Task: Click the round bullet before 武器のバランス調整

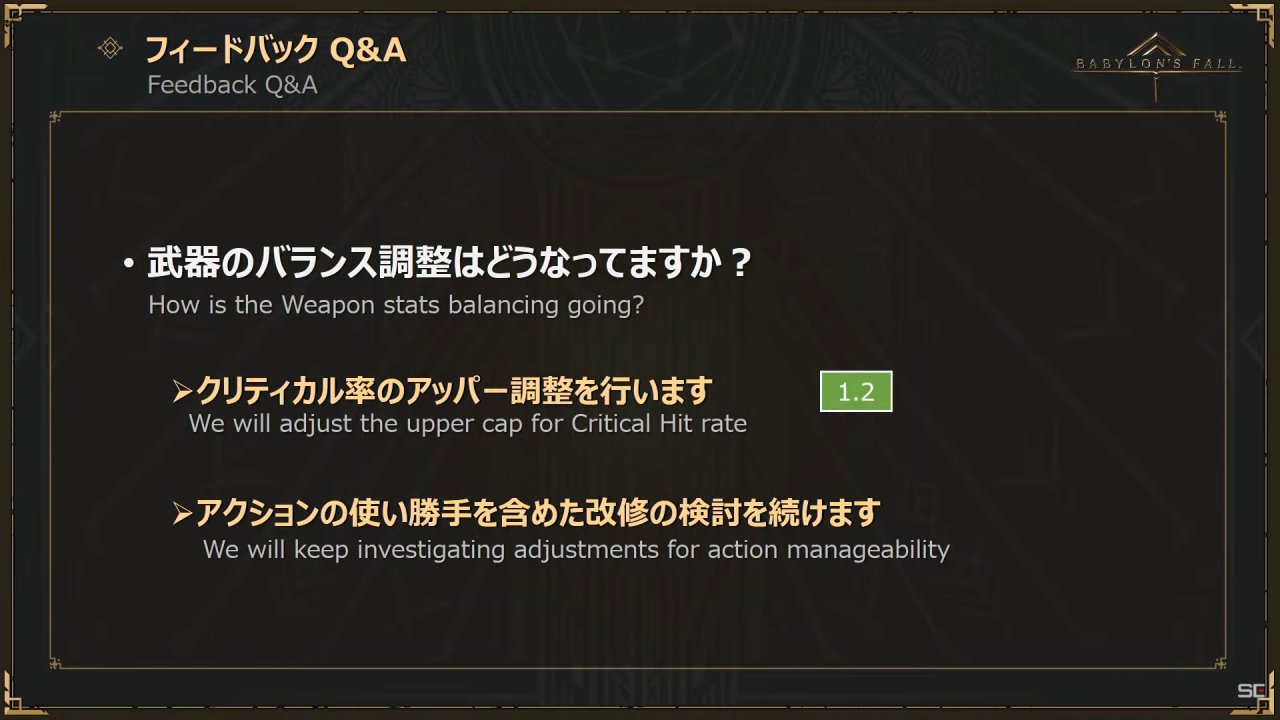Action: coord(128,265)
